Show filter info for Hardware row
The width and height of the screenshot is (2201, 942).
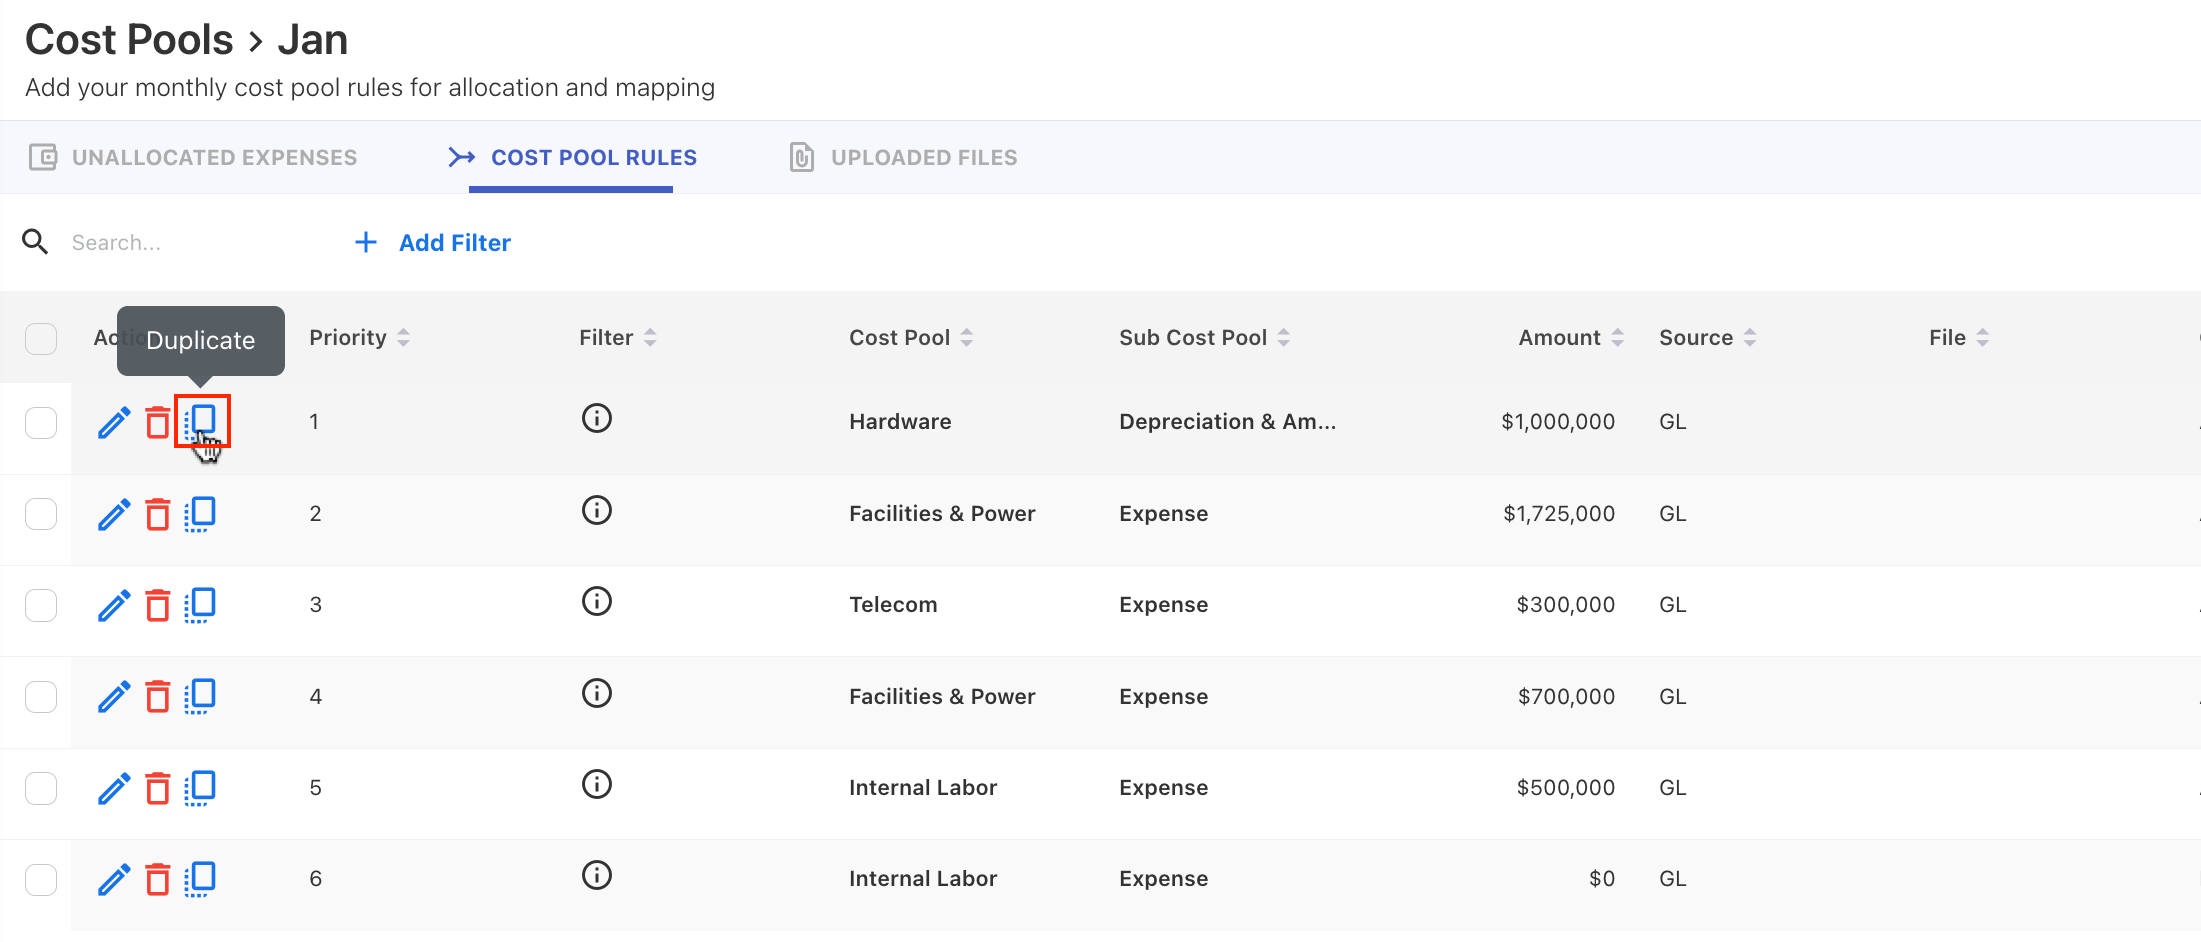pos(597,418)
